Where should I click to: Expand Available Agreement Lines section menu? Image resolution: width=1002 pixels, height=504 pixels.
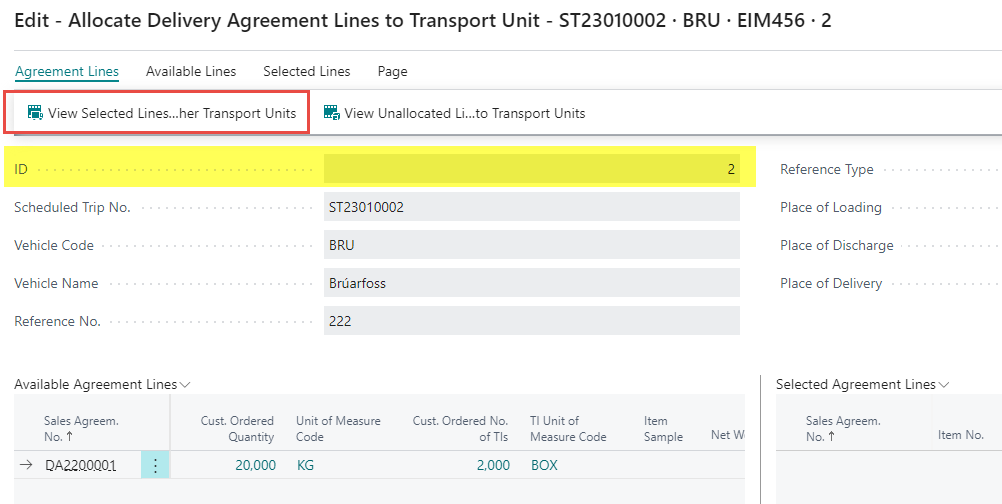(186, 384)
